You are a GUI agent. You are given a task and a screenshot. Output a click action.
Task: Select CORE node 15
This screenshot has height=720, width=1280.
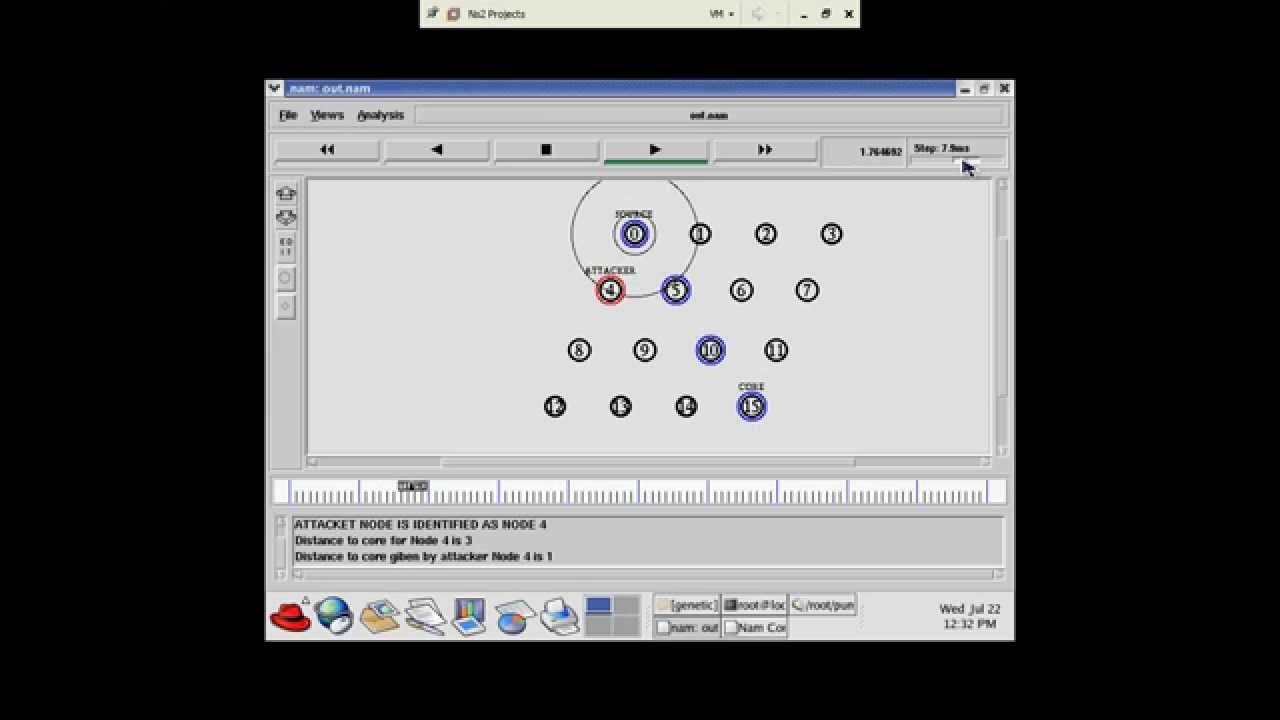752,406
